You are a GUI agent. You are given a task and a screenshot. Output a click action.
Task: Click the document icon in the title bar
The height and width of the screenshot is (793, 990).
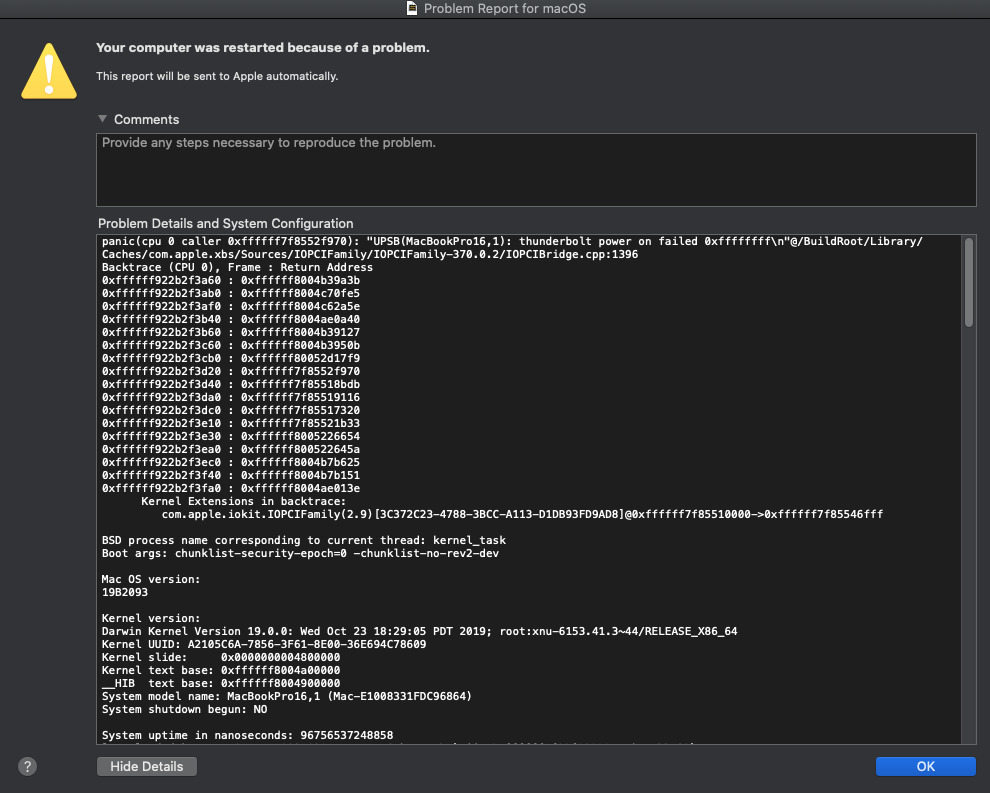click(x=411, y=9)
